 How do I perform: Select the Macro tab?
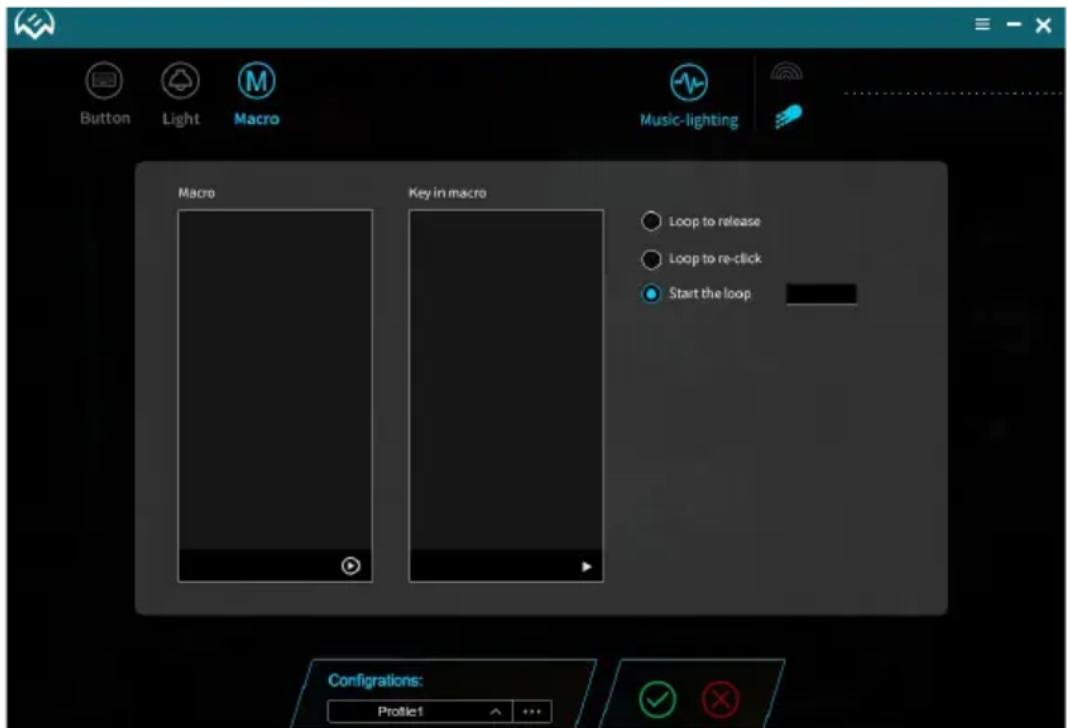click(x=257, y=94)
